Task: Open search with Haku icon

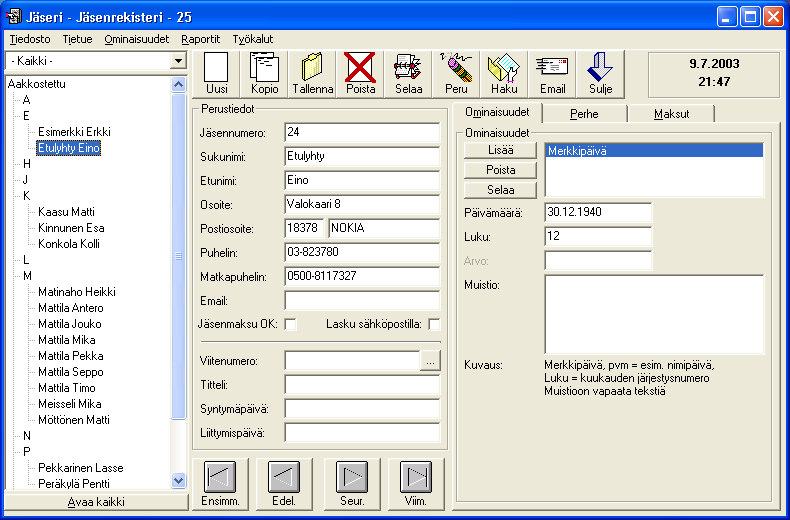Action: pos(504,74)
